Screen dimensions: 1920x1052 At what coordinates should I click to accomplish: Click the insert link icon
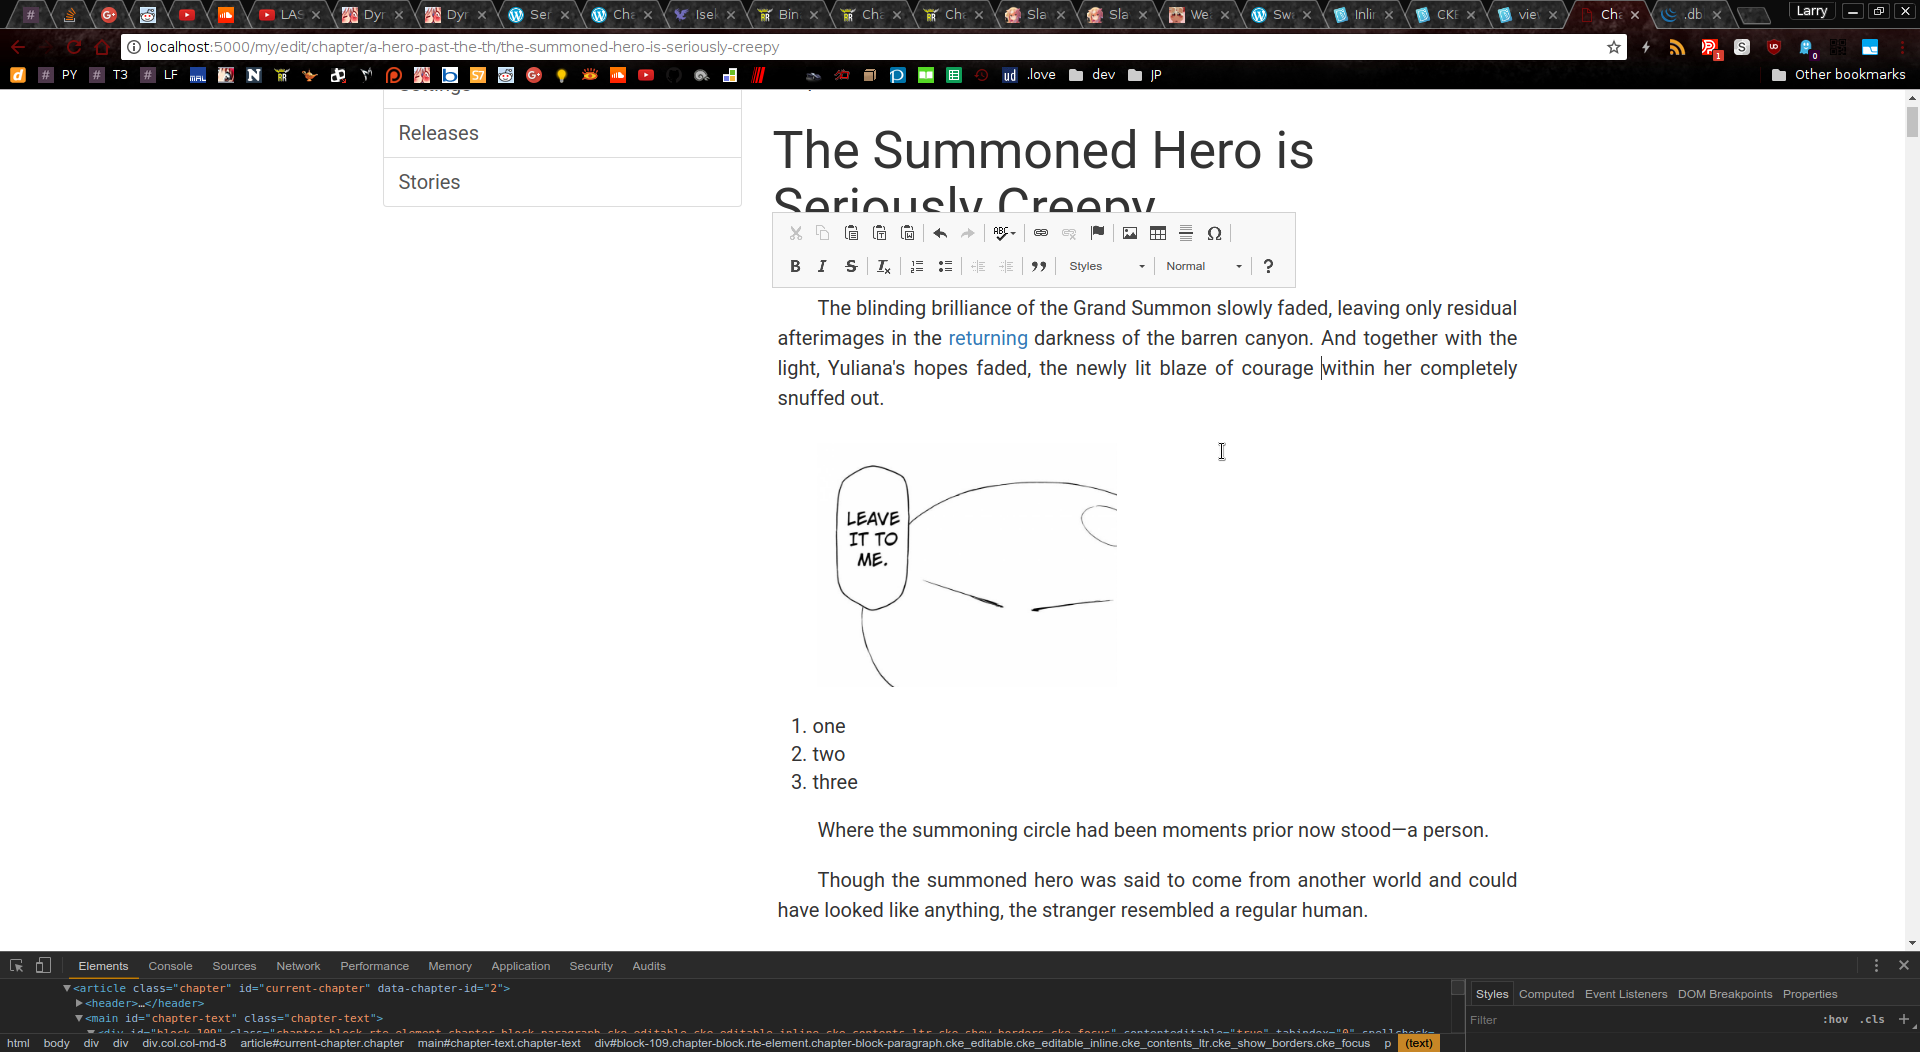point(1041,233)
